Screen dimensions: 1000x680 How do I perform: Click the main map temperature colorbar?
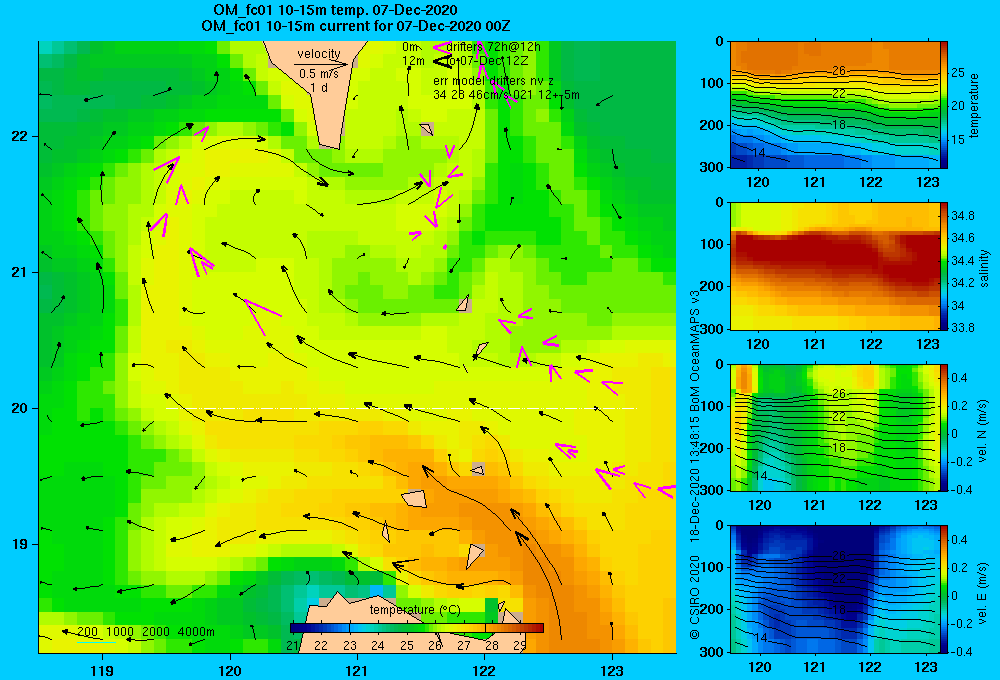tap(416, 628)
